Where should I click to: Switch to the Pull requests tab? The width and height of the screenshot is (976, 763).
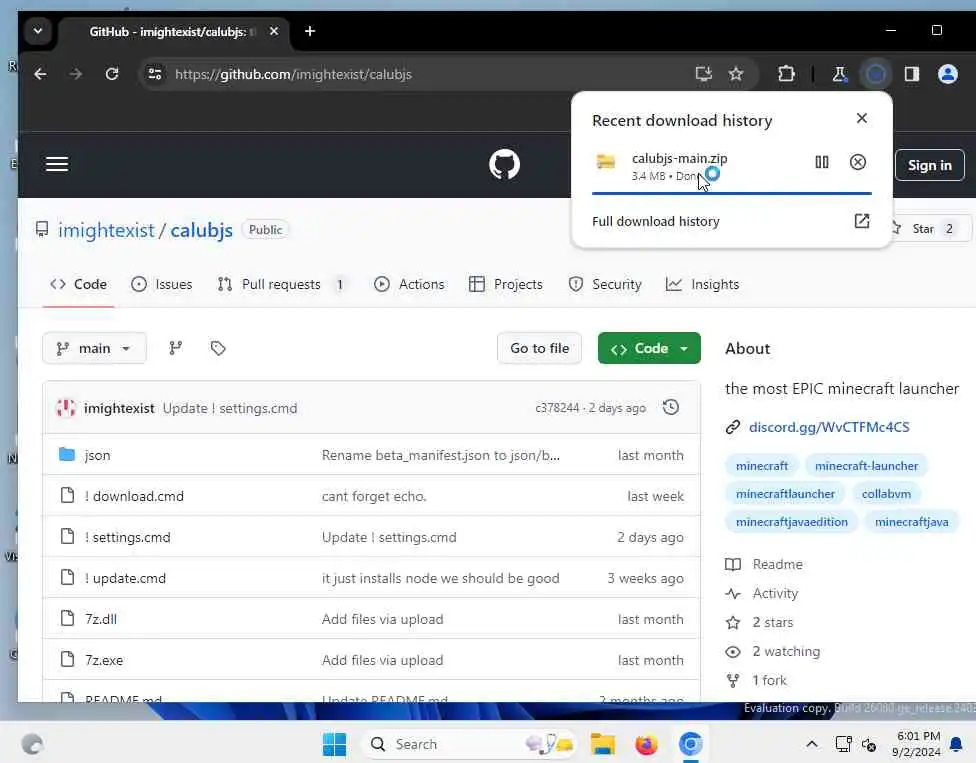pyautogui.click(x=281, y=284)
